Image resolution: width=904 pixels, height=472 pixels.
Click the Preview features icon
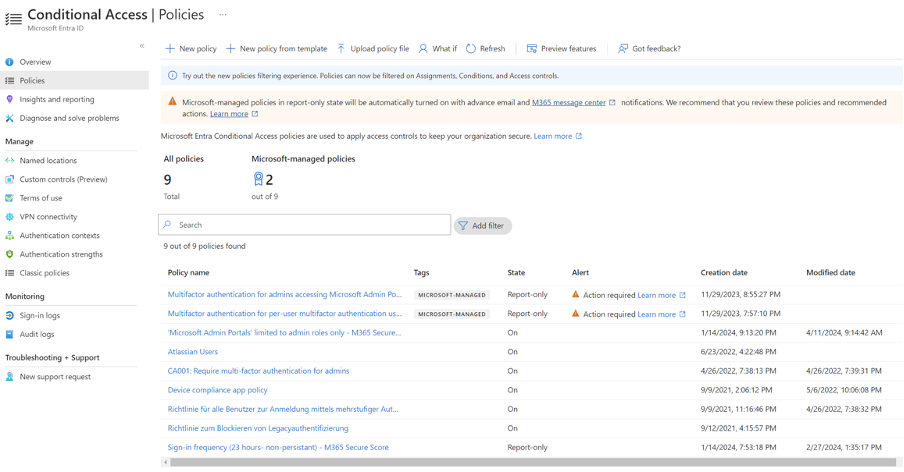[x=532, y=49]
